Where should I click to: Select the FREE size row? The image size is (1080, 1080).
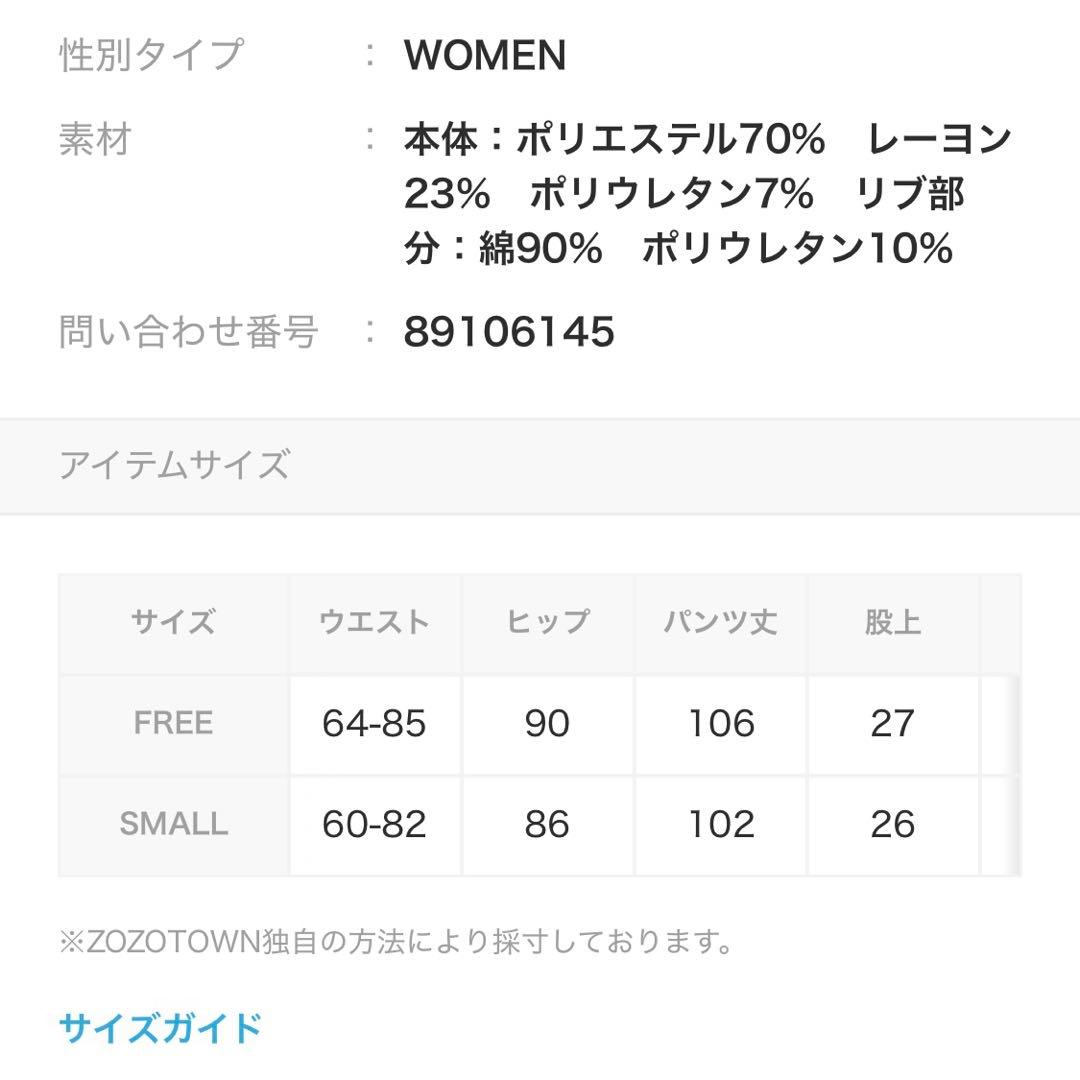tap(172, 722)
